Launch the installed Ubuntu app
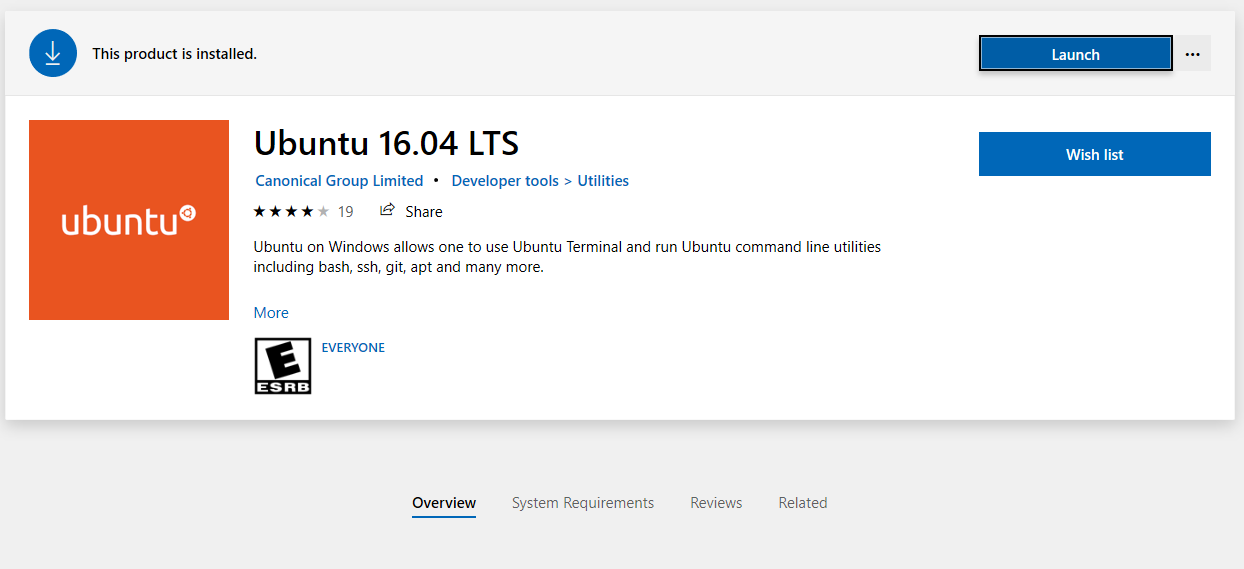 pyautogui.click(x=1075, y=54)
